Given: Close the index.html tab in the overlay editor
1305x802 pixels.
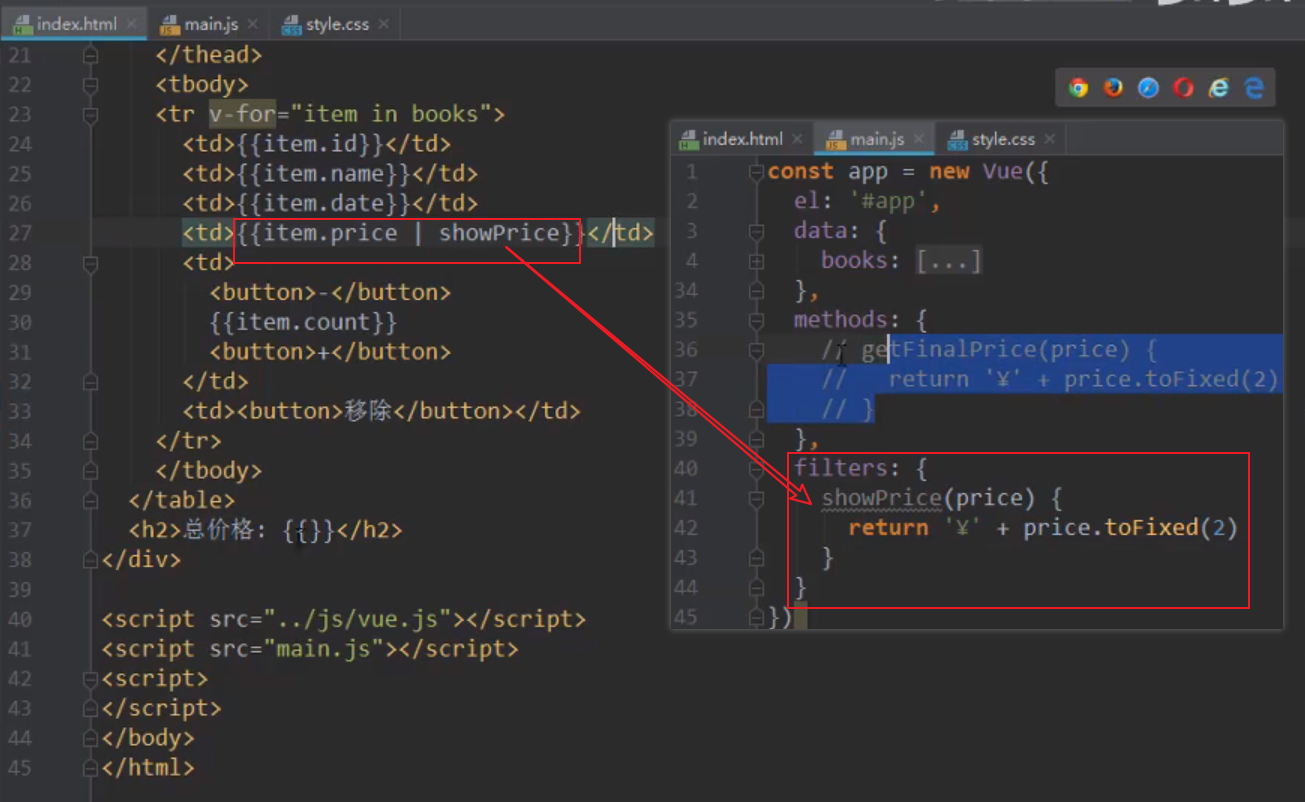Looking at the screenshot, I should coord(797,139).
